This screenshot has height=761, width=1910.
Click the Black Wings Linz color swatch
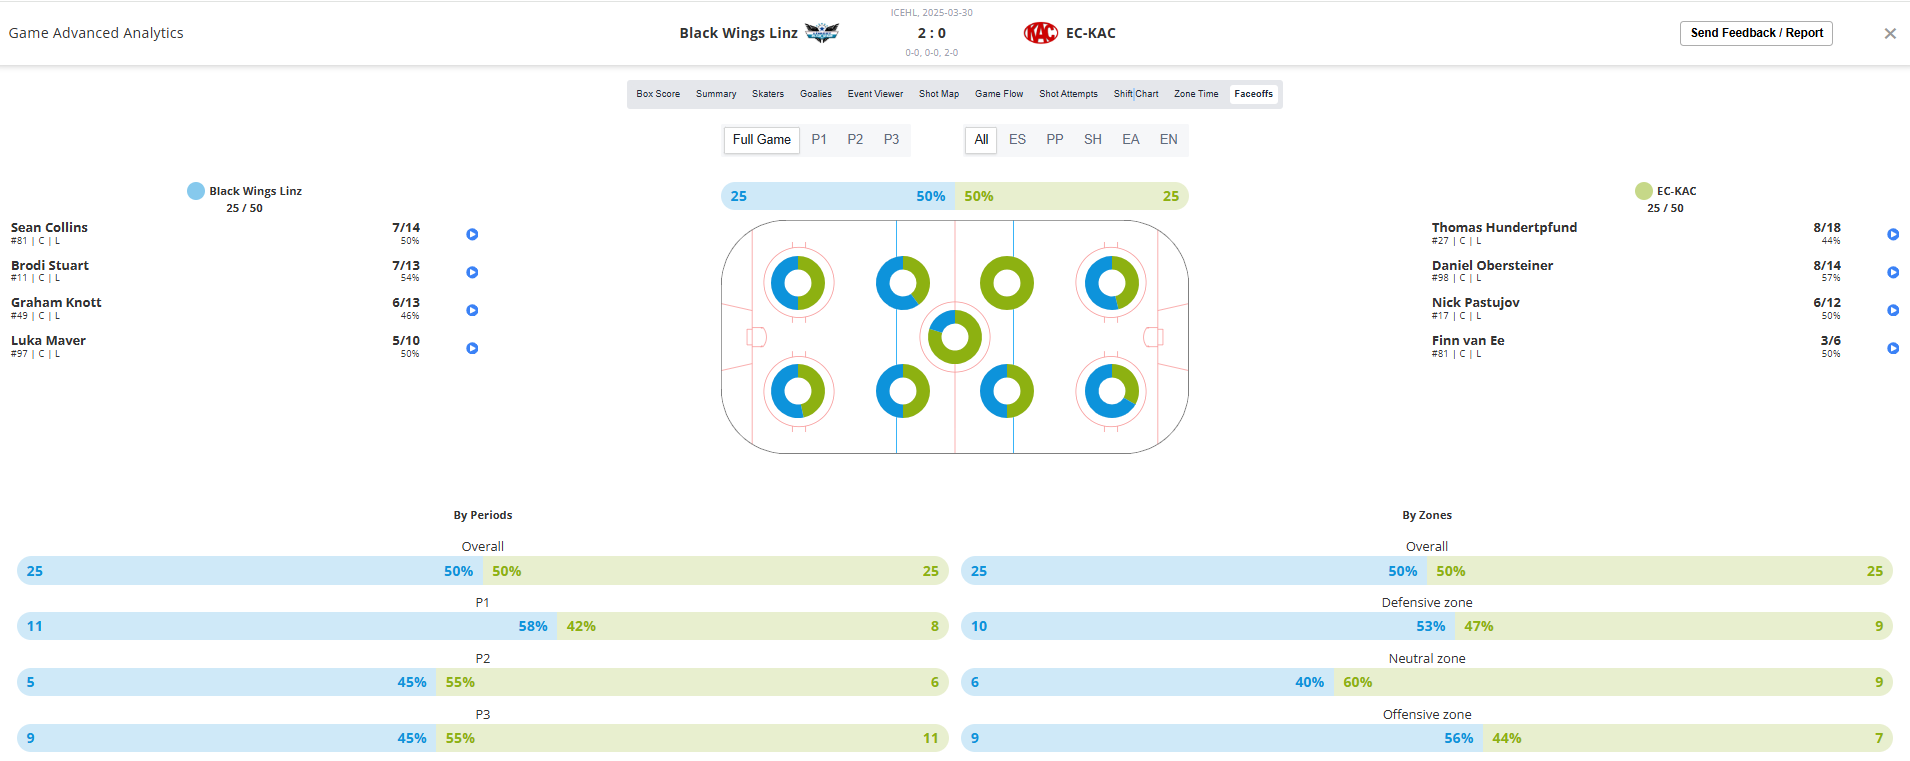coord(196,191)
